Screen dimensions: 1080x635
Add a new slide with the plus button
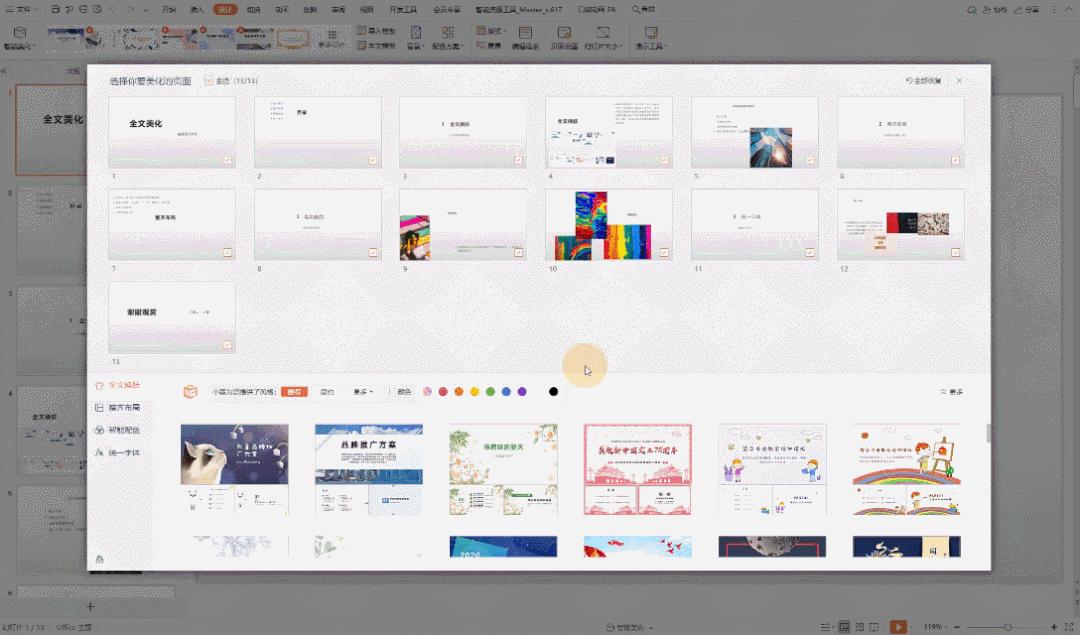tap(90, 607)
